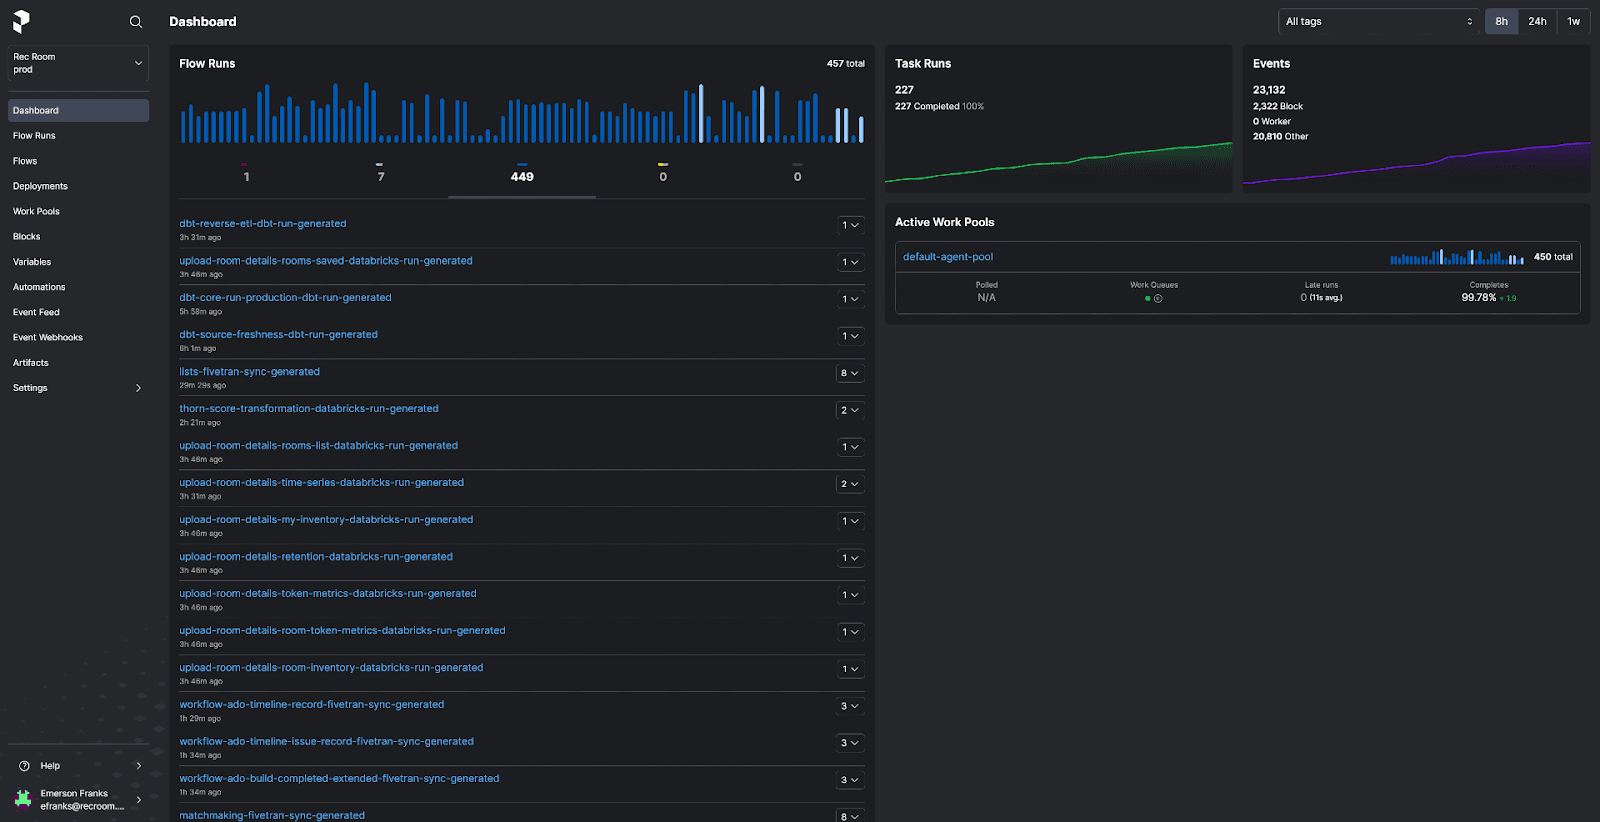Click the Help question mark icon
The image size is (1600, 822).
[x=24, y=766]
